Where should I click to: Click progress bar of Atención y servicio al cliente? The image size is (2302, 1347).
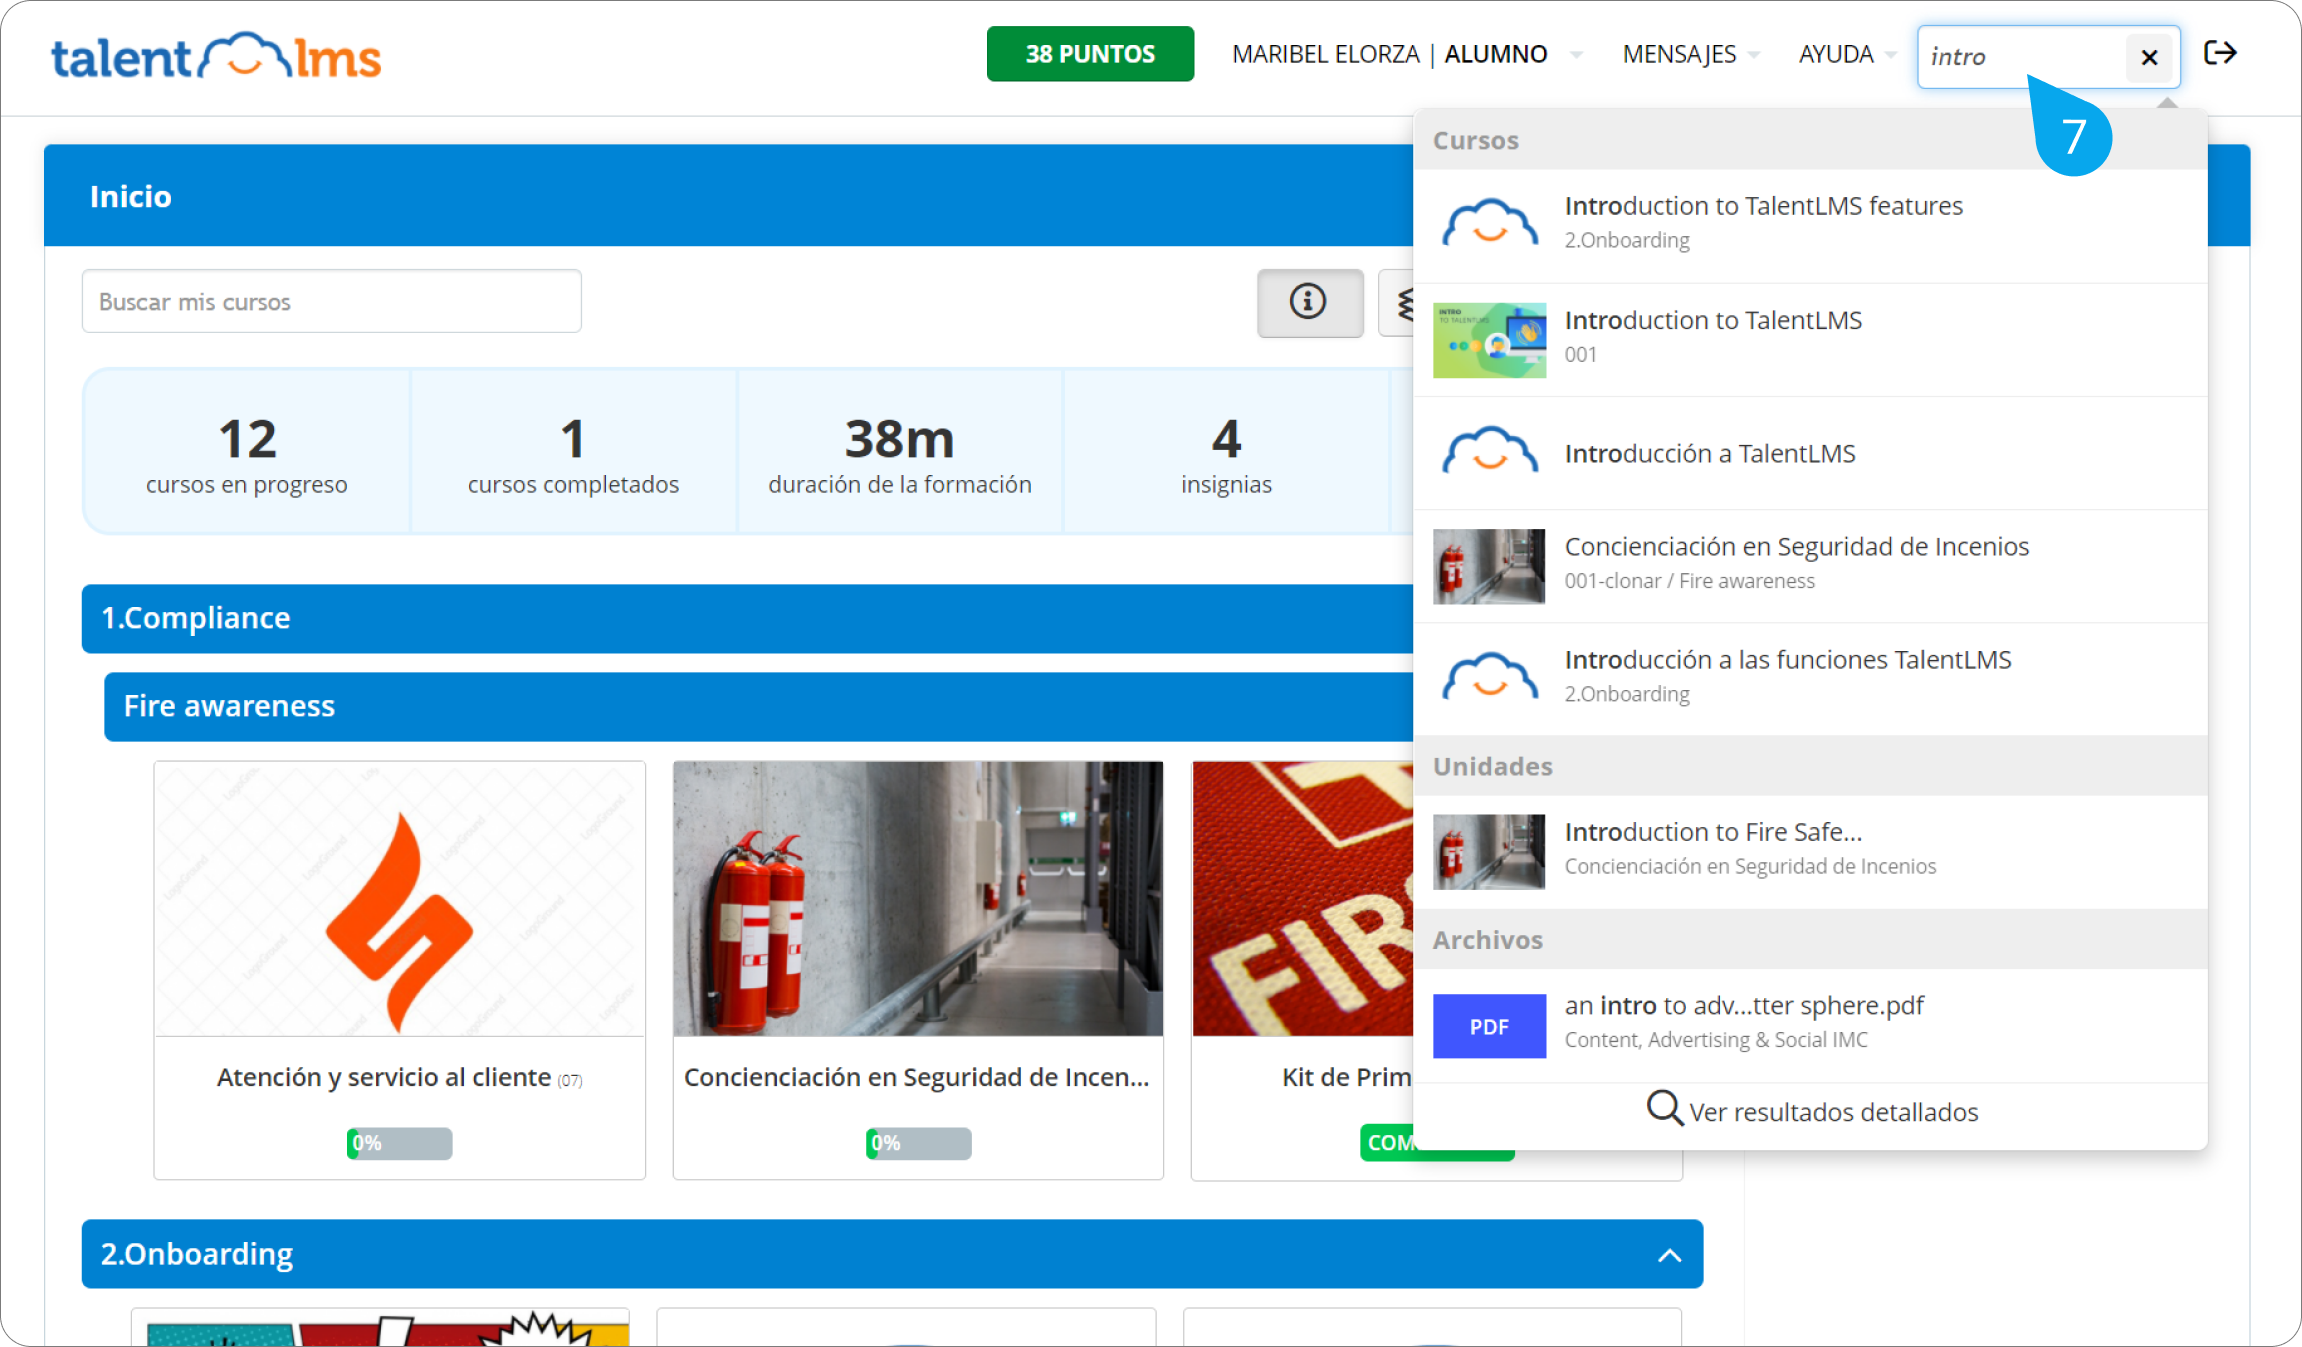click(400, 1143)
